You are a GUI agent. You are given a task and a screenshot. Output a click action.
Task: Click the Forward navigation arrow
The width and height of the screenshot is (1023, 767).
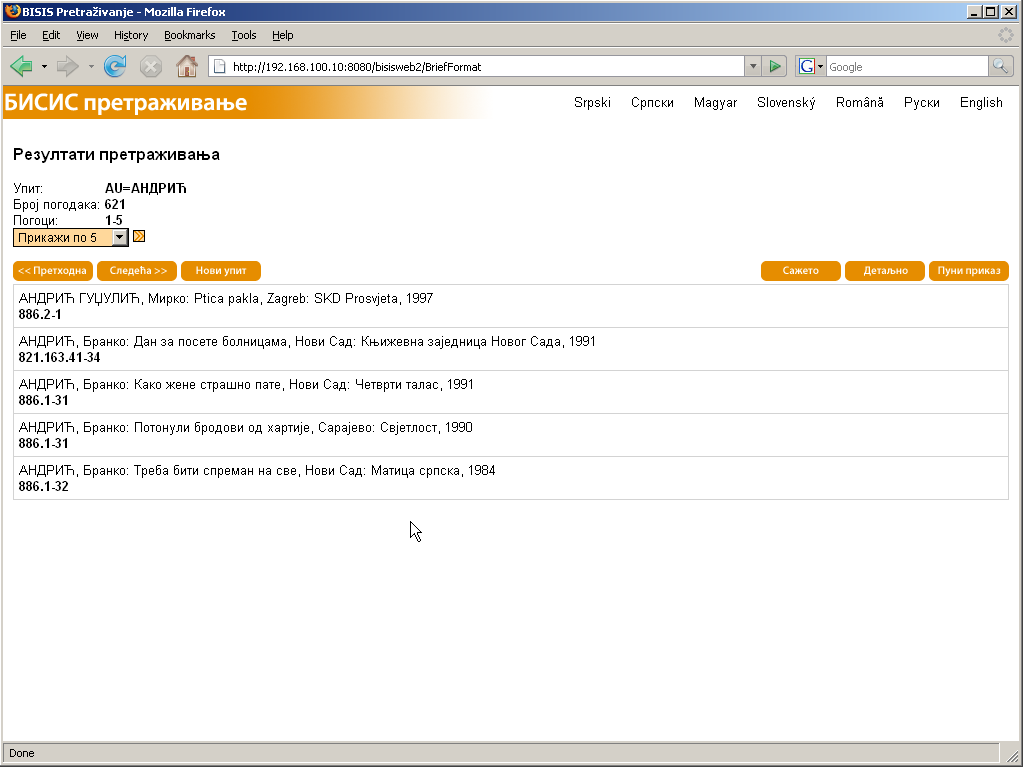click(67, 67)
